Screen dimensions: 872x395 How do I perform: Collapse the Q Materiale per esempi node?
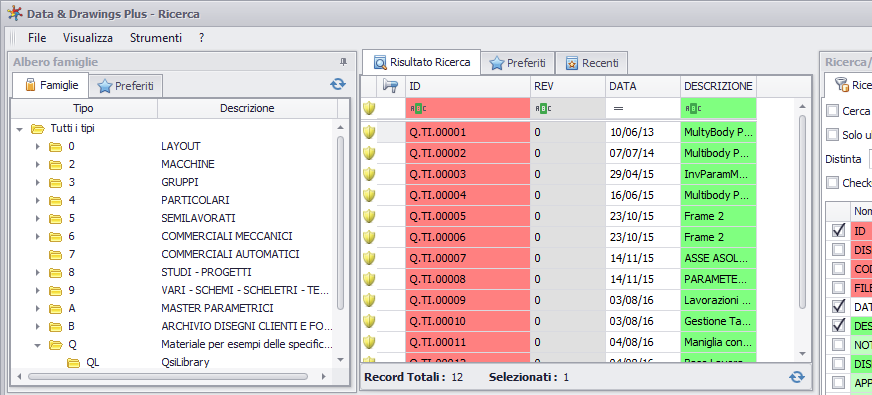click(38, 345)
